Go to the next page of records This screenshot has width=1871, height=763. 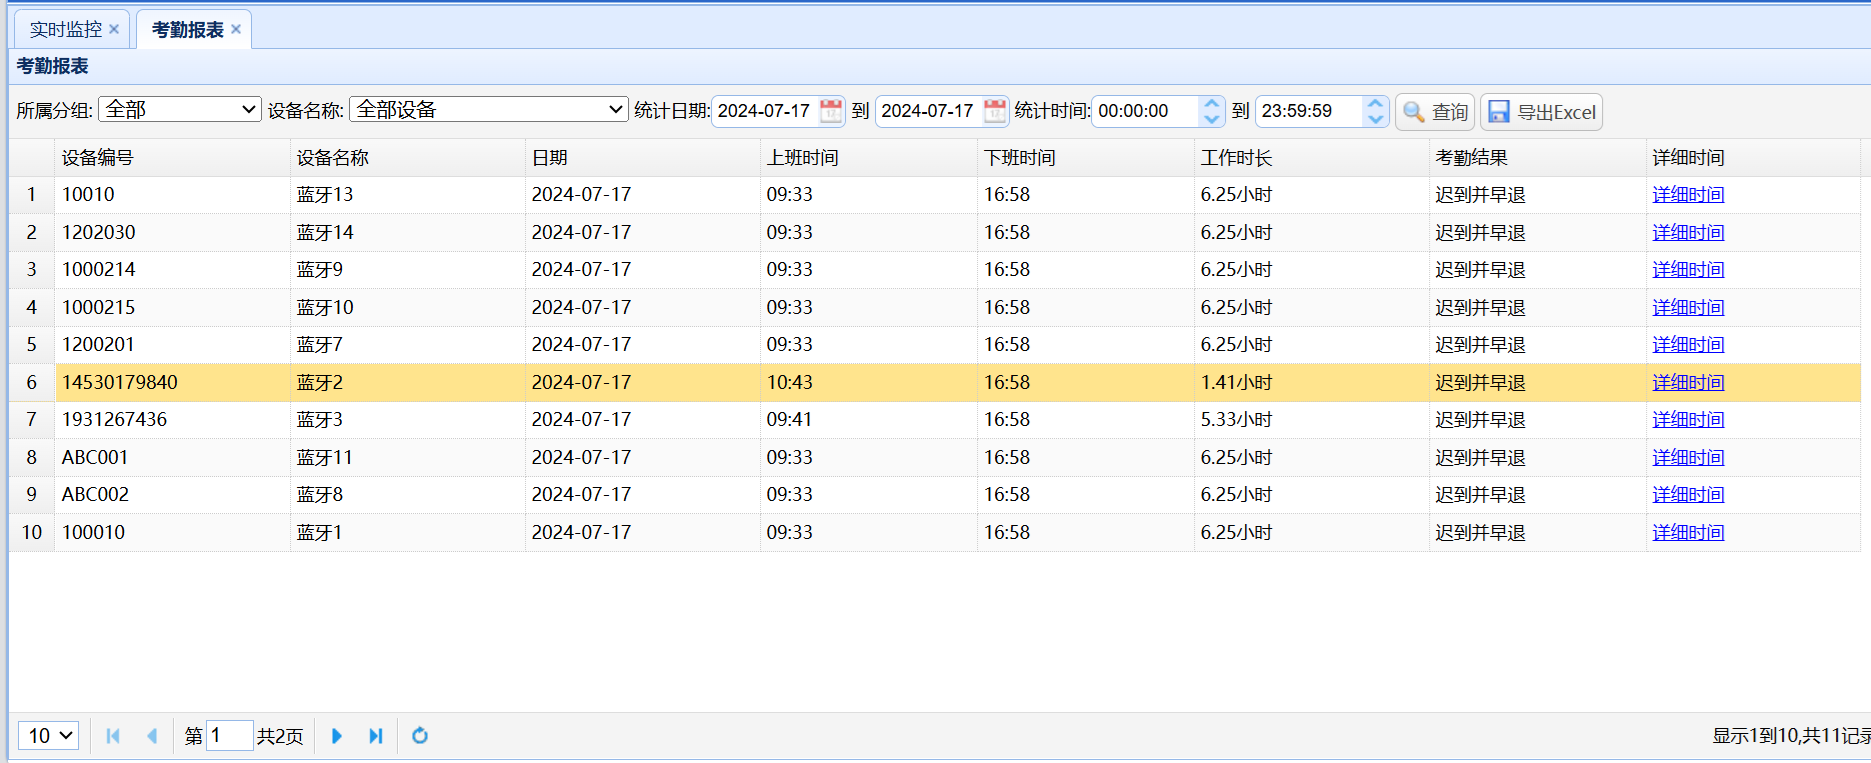click(337, 736)
